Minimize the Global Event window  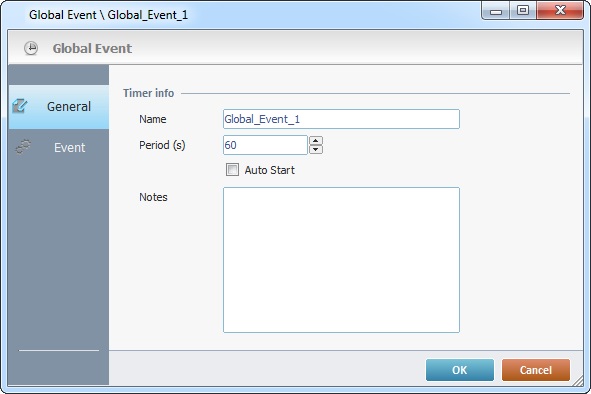pos(496,11)
